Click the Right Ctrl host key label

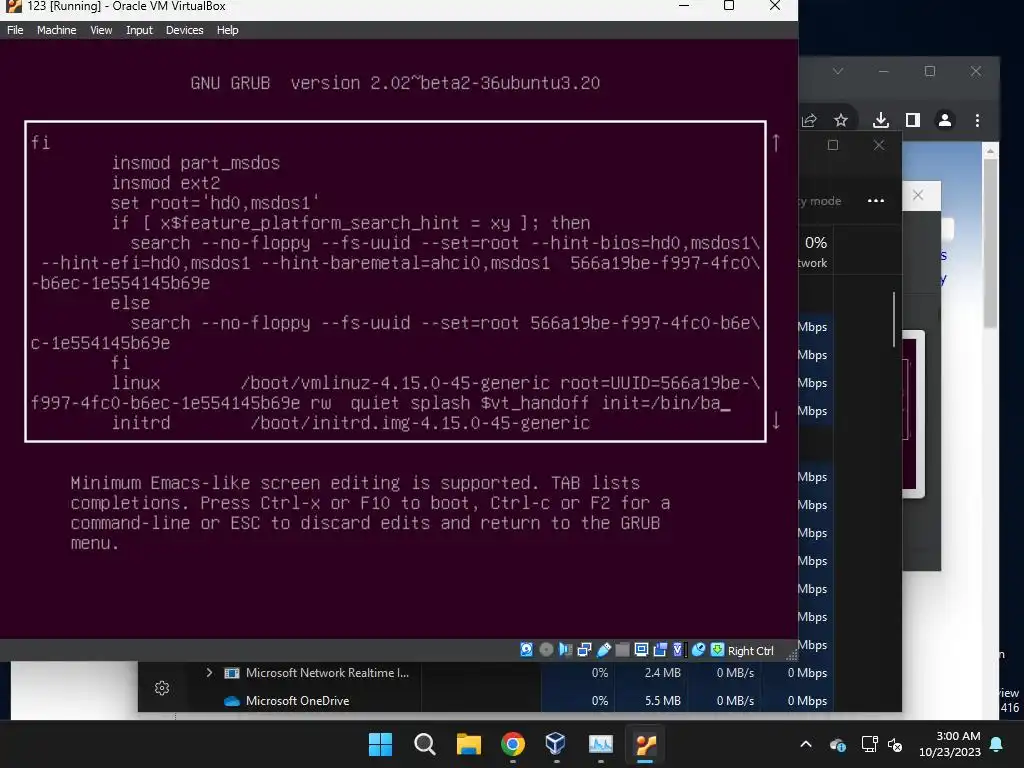point(750,651)
